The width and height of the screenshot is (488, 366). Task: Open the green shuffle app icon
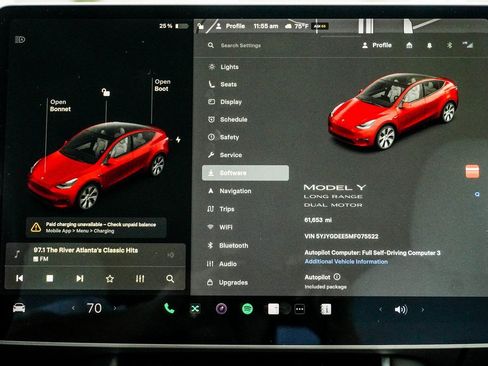[x=195, y=309]
